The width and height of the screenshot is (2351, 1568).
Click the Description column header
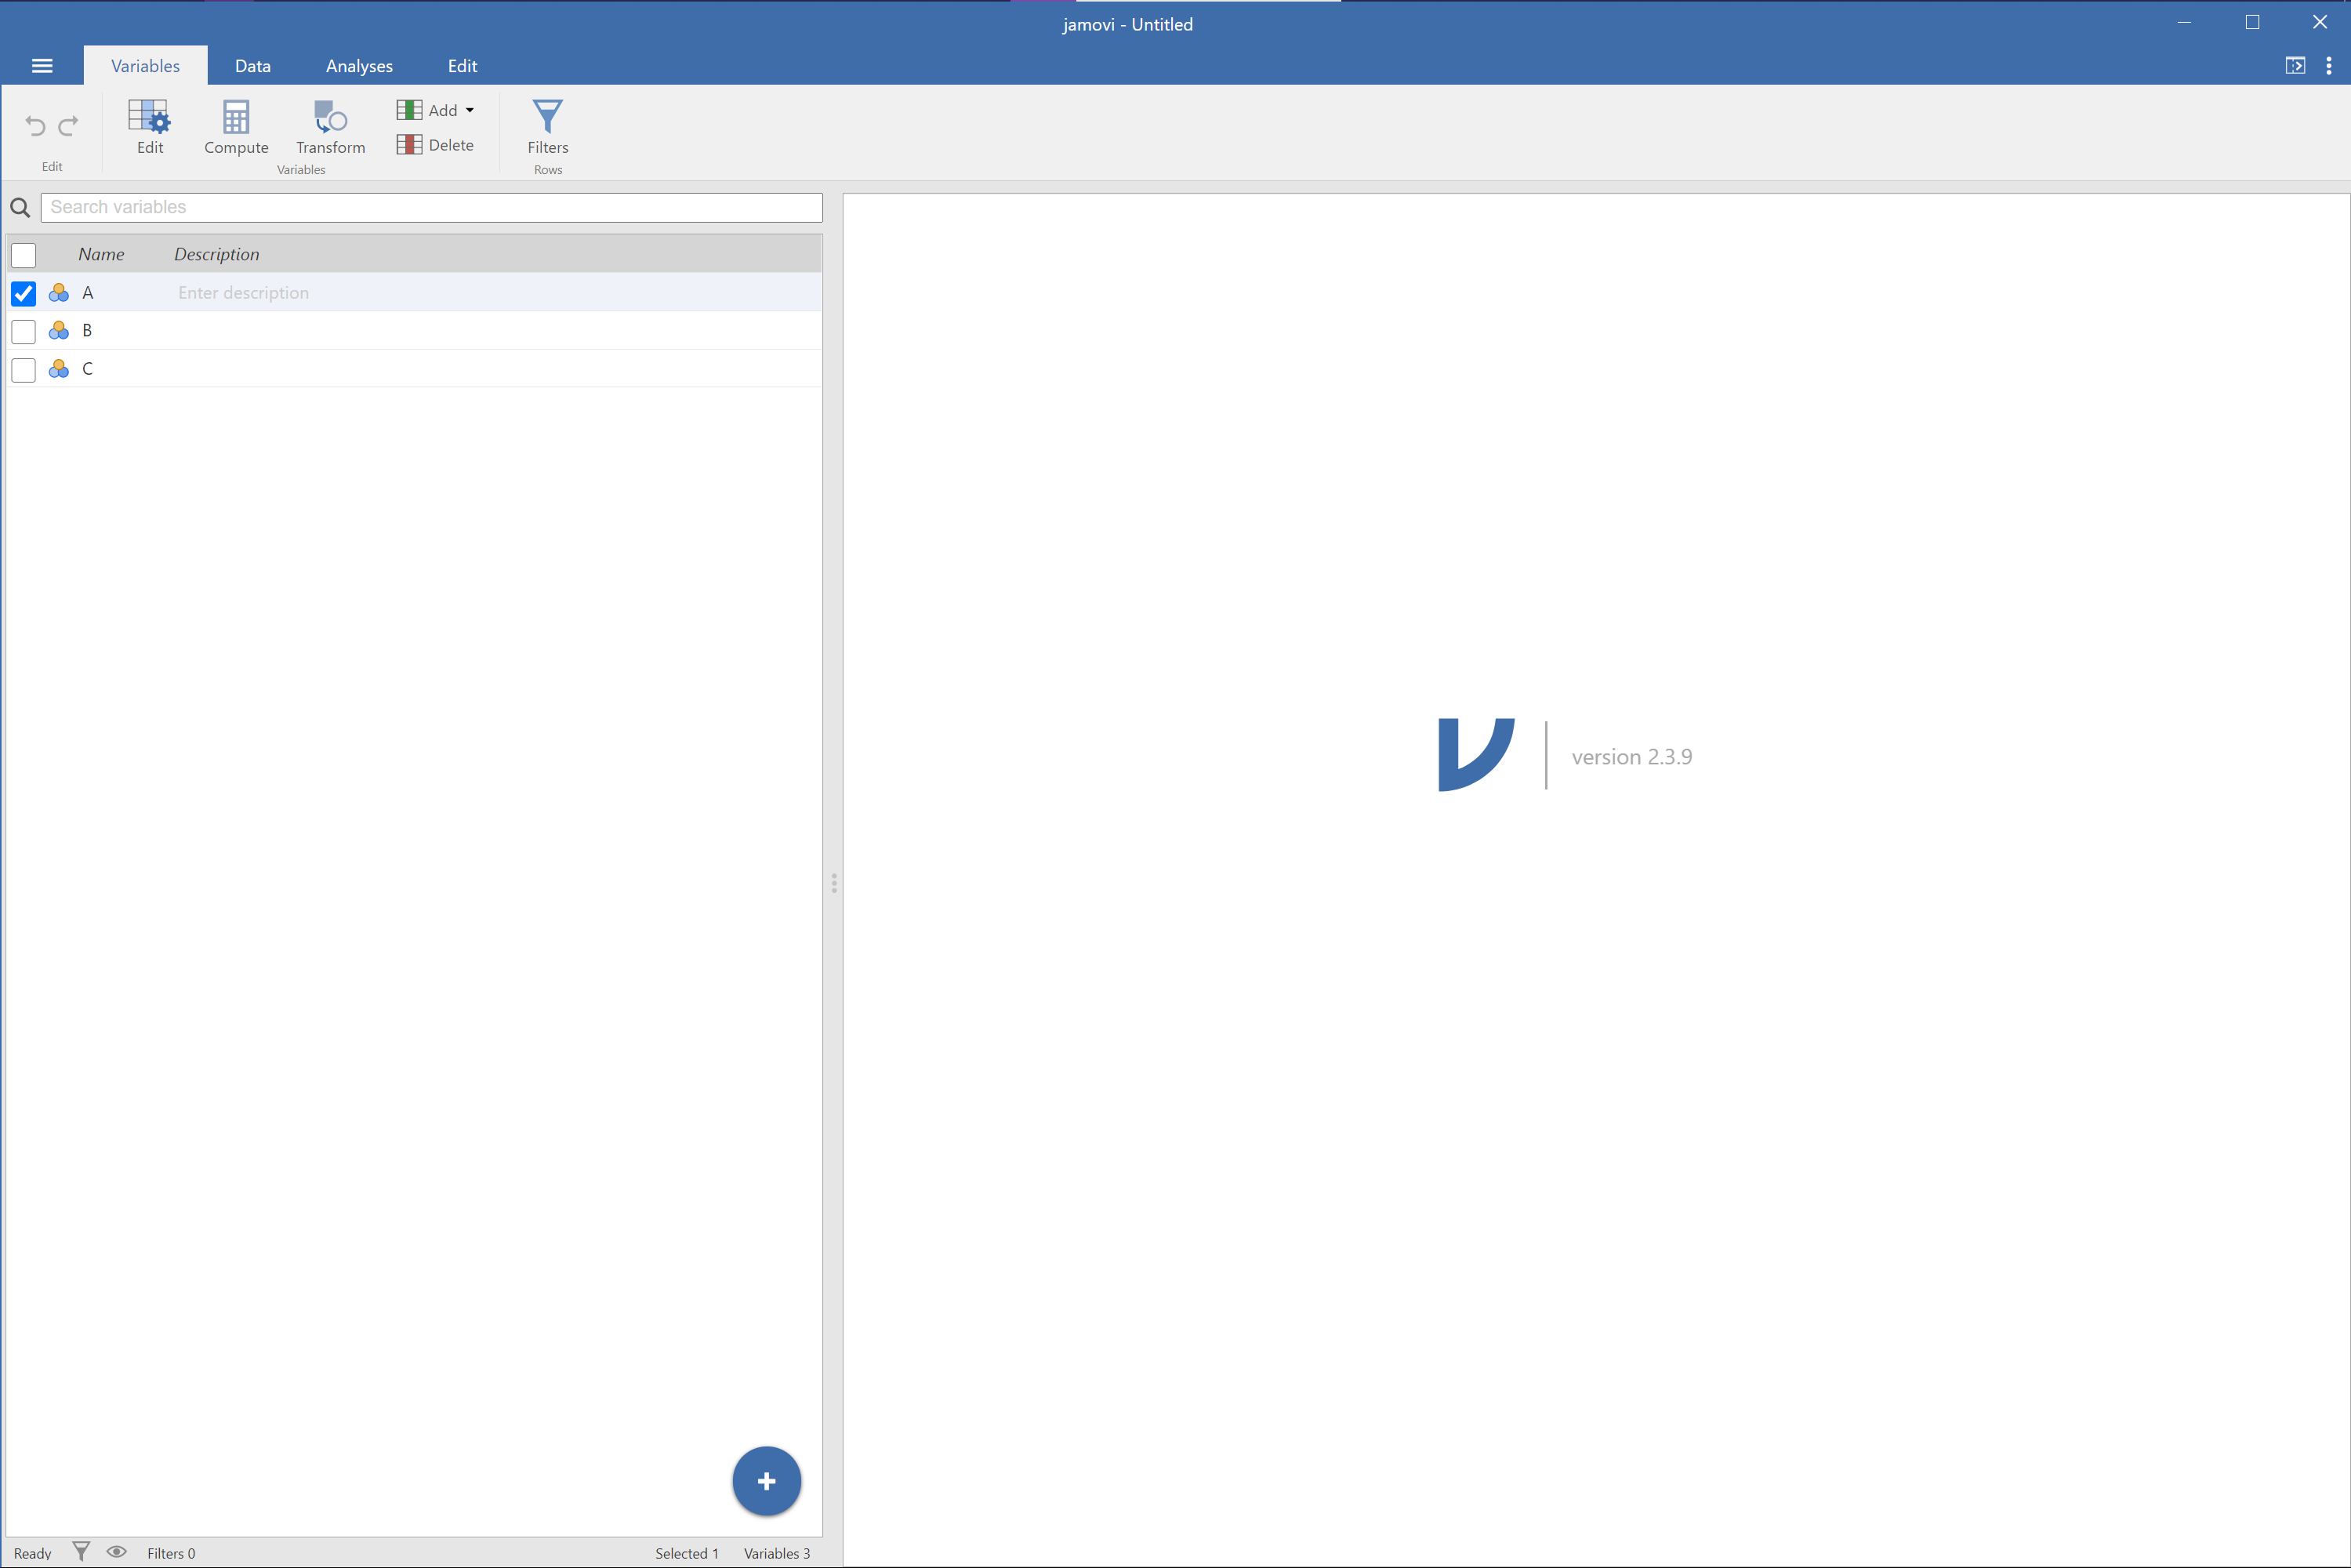[x=217, y=254]
